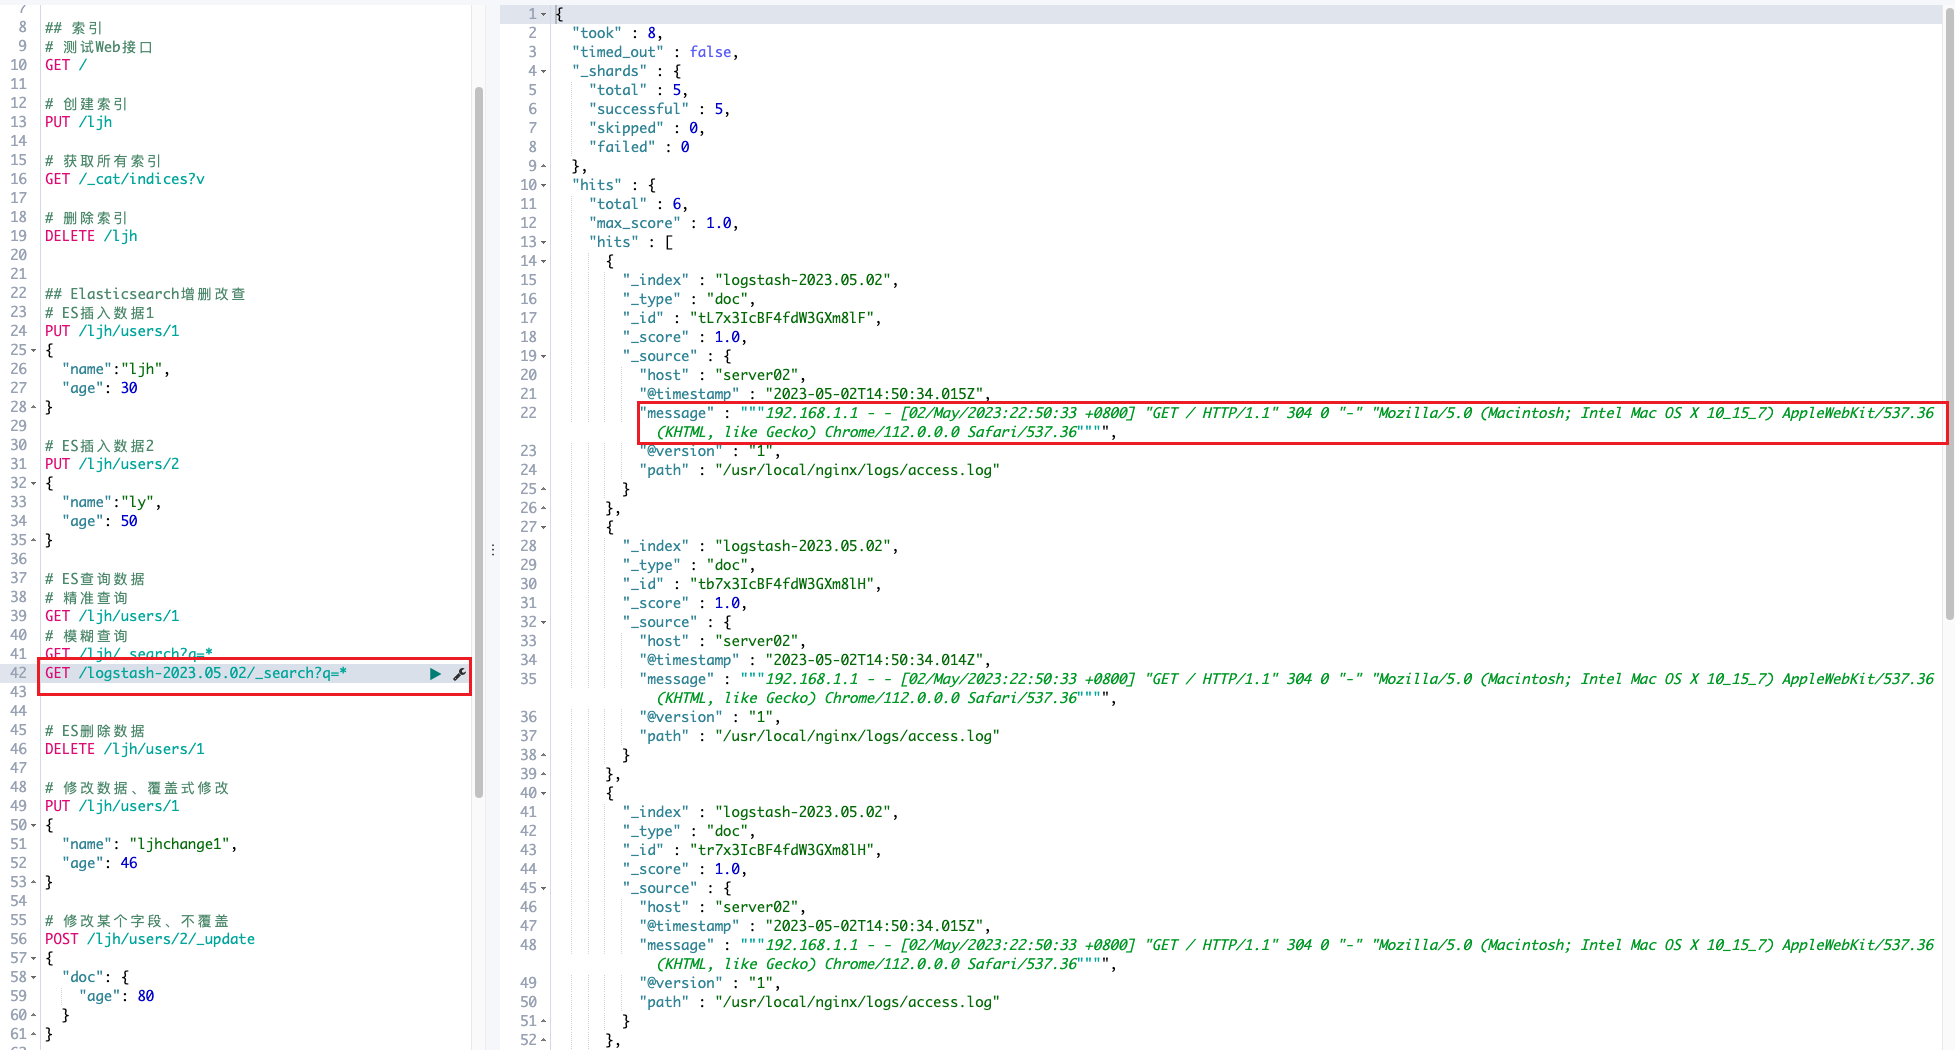The height and width of the screenshot is (1050, 1955).
Task: Fold the update body at editor line 57
Action: click(x=33, y=958)
